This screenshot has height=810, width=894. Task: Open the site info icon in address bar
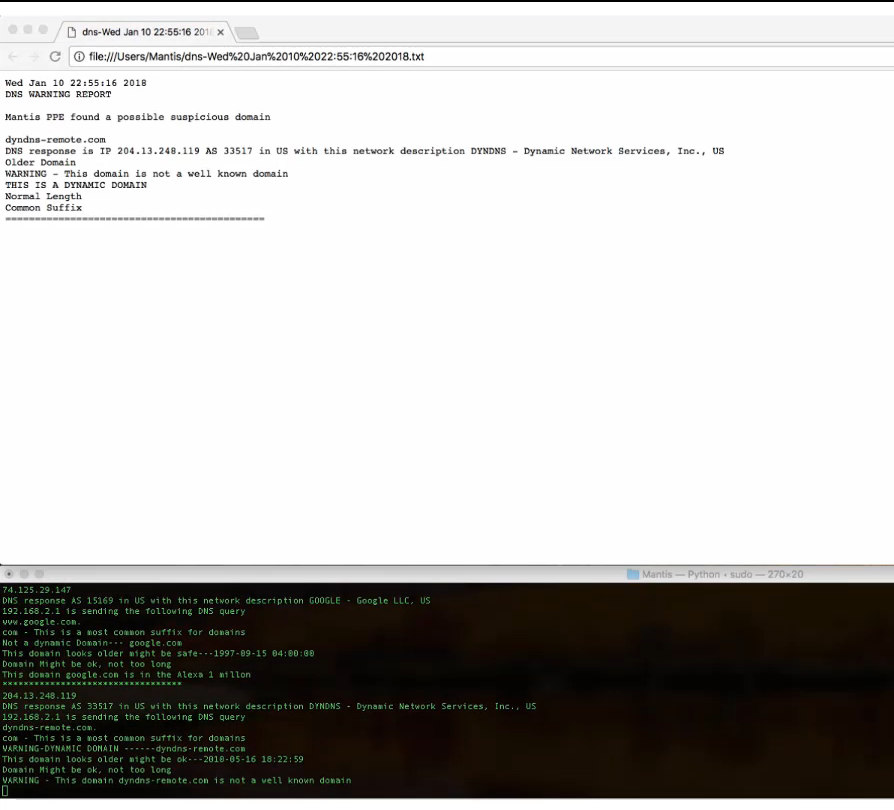(79, 57)
